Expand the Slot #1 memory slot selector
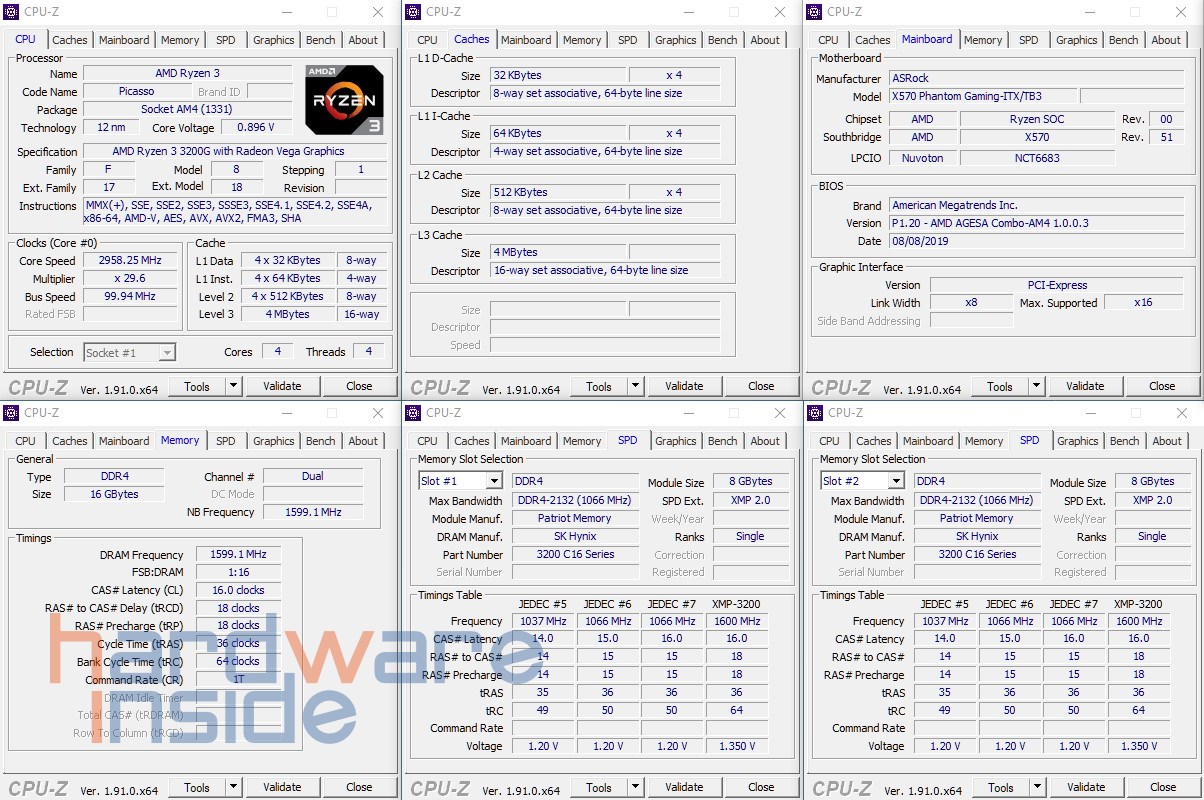This screenshot has width=1204, height=800. [x=493, y=481]
